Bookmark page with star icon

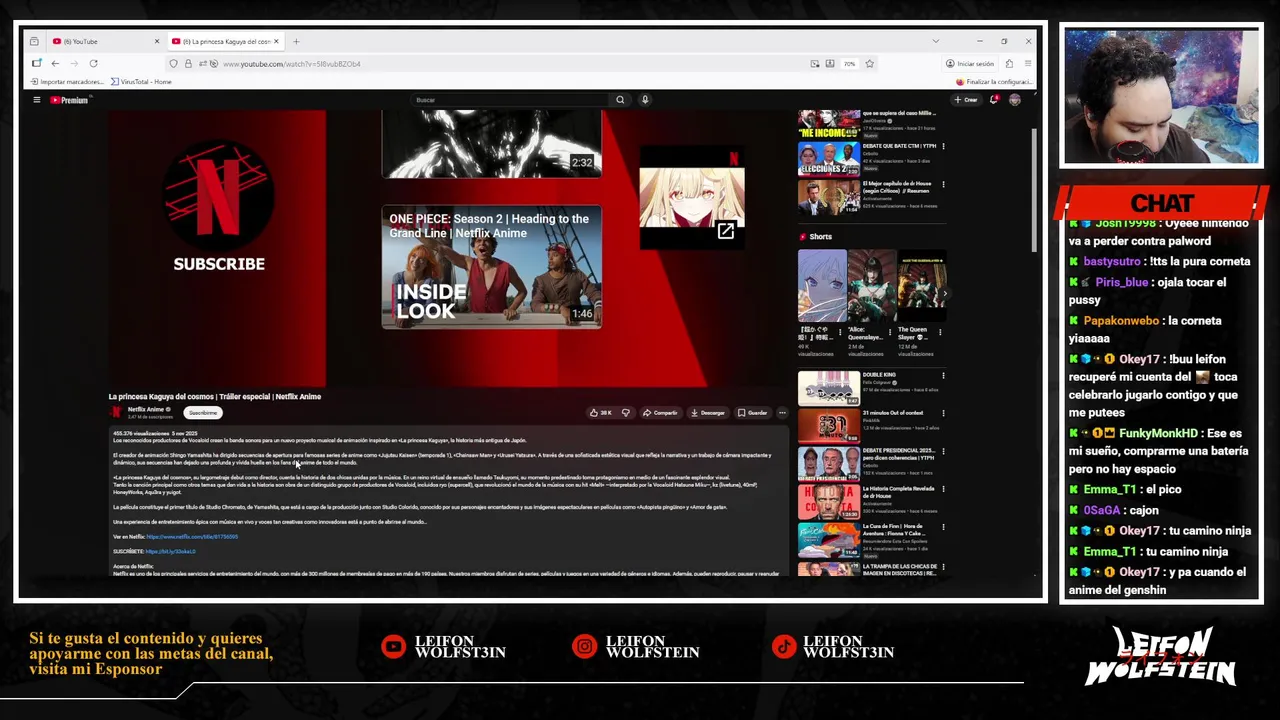tap(869, 64)
